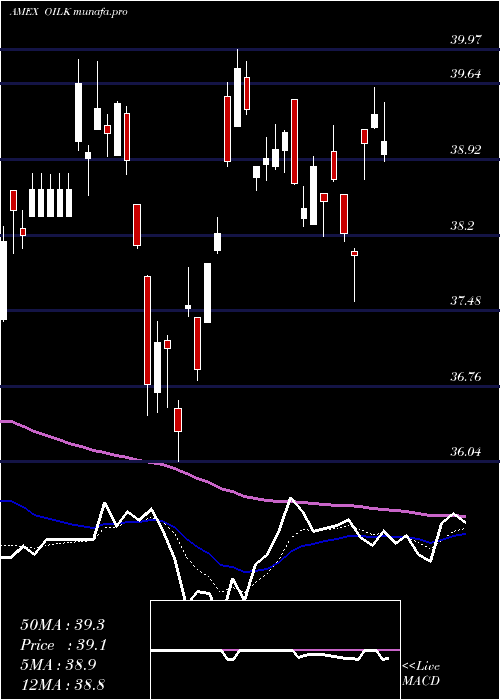Click the 38.92 price level label
This screenshot has width=500, height=700.
click(x=466, y=150)
